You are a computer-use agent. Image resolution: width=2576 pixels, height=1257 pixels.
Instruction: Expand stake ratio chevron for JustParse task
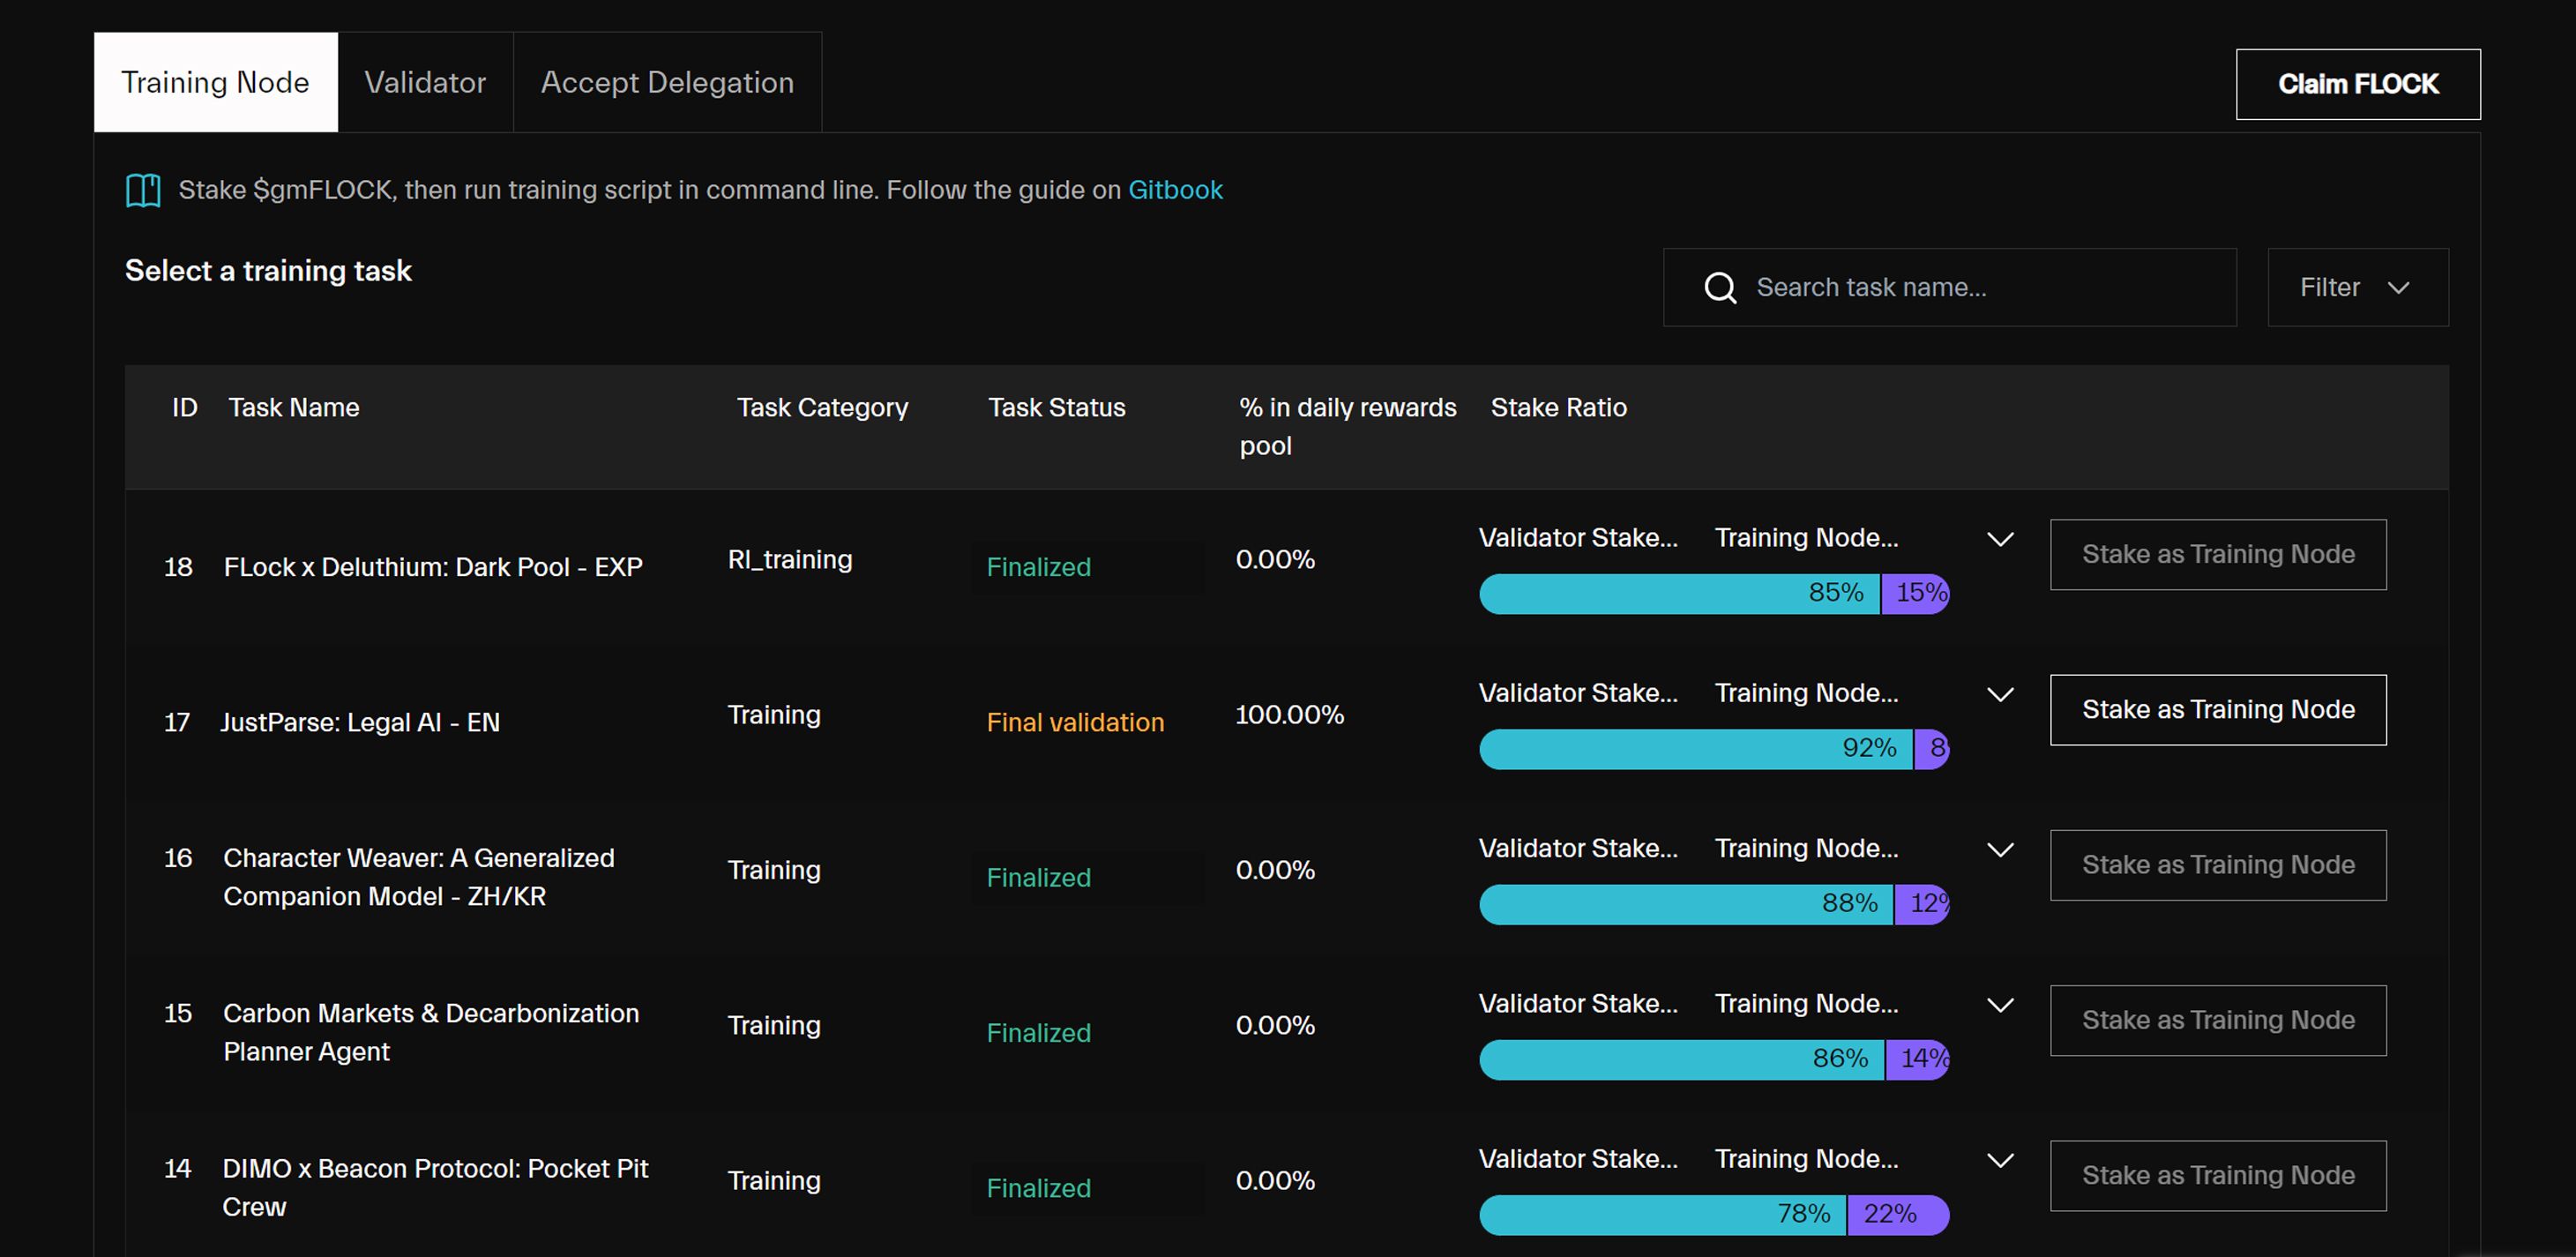(x=2000, y=694)
